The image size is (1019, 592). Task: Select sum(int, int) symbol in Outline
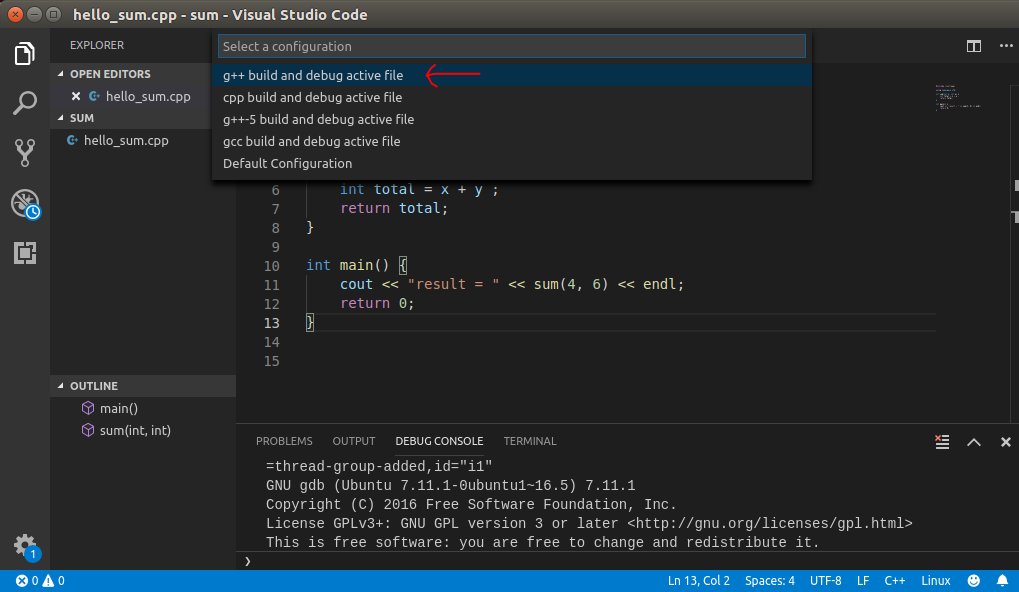point(135,430)
